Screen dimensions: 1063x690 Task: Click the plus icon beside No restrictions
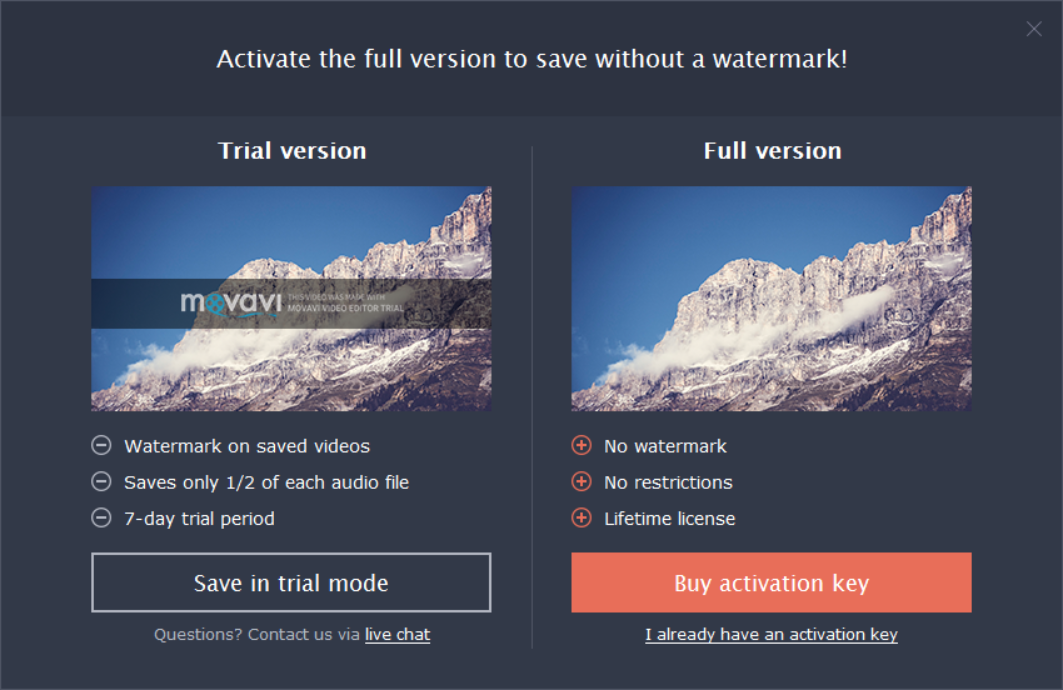pyautogui.click(x=581, y=481)
